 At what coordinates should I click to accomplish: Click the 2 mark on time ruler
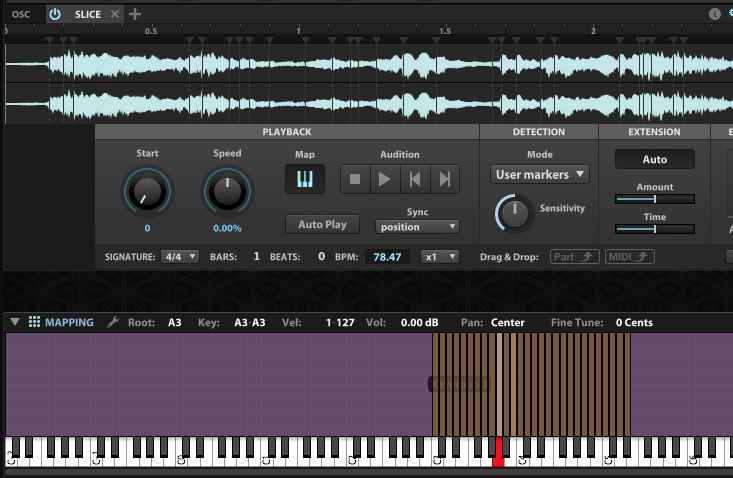tap(593, 31)
